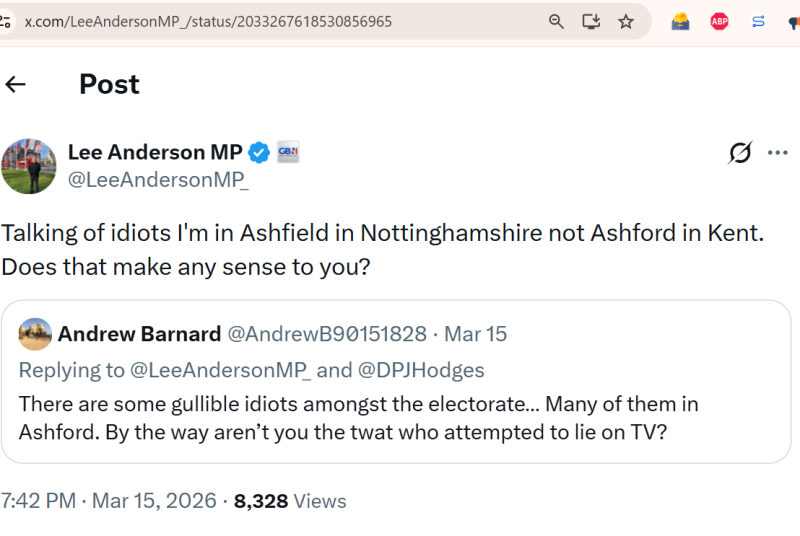This screenshot has height=536, width=800.
Task: Open the Grok explain-post icon
Action: click(x=740, y=153)
